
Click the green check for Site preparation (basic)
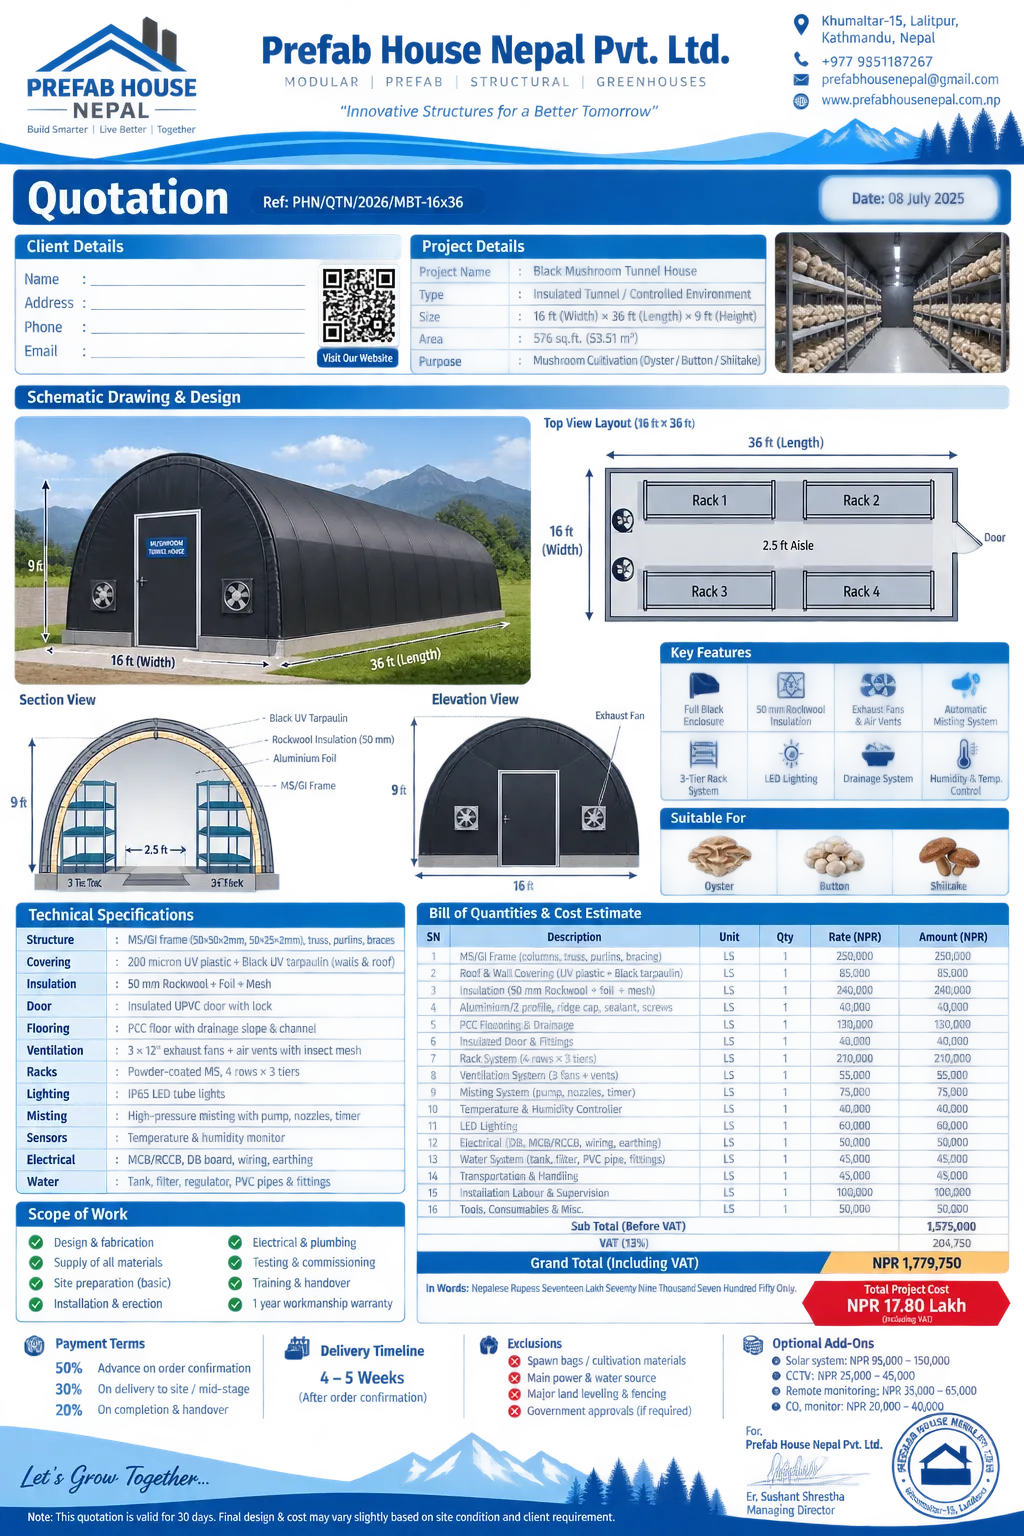pyautogui.click(x=36, y=1283)
